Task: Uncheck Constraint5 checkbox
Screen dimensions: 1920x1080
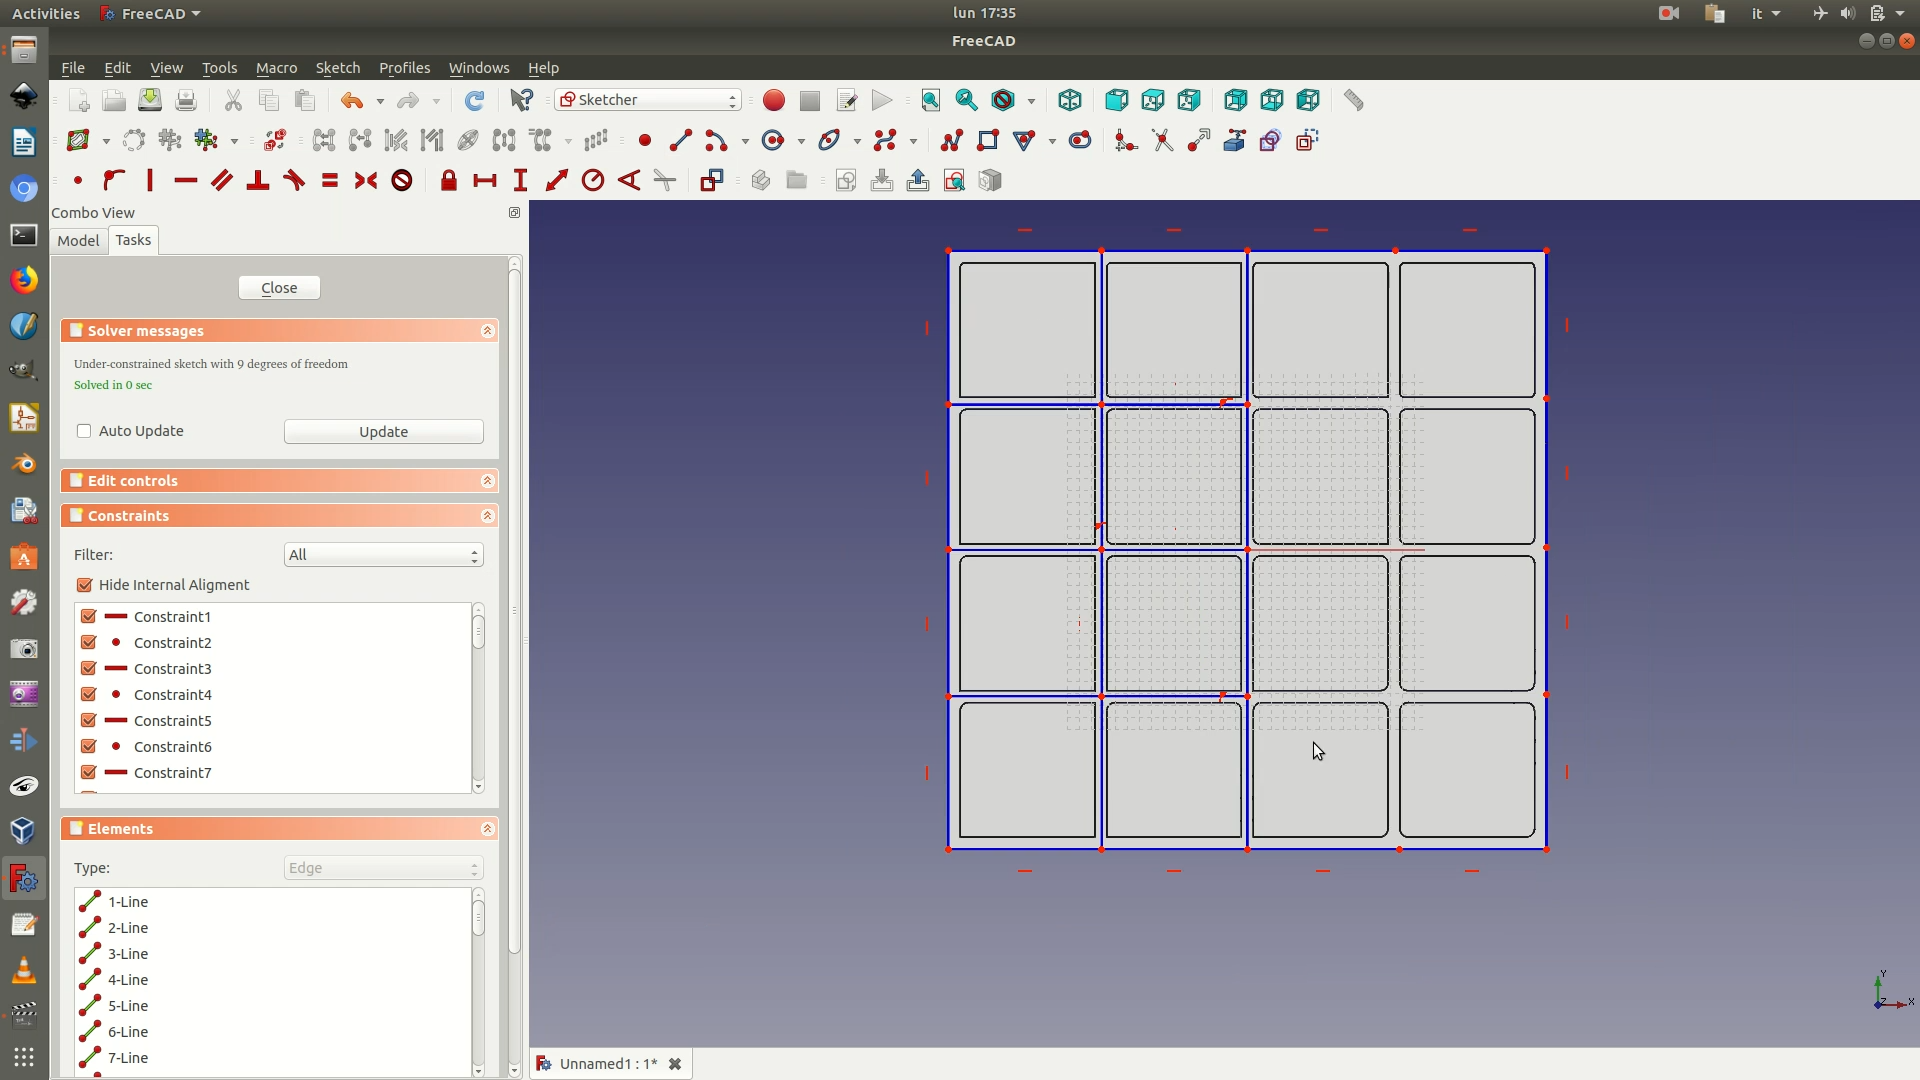Action: (89, 721)
